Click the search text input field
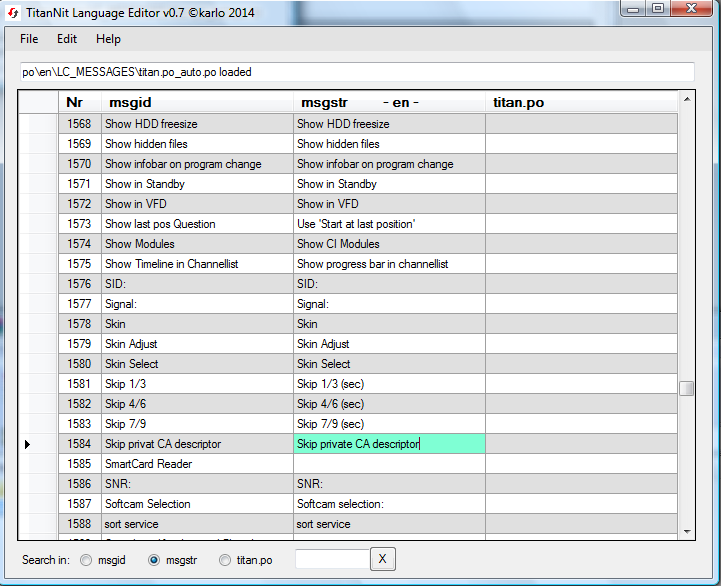The image size is (721, 586). click(x=332, y=560)
